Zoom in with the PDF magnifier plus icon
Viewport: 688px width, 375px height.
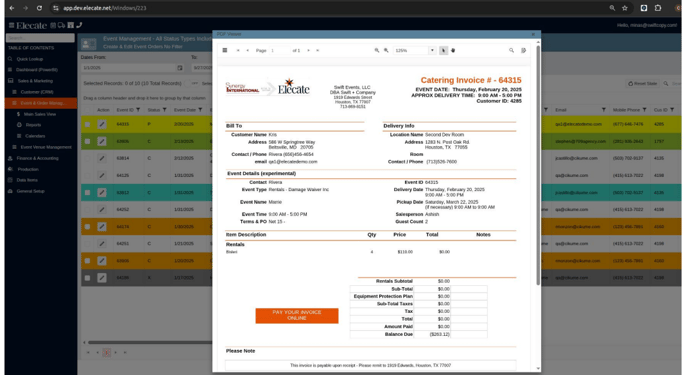386,50
